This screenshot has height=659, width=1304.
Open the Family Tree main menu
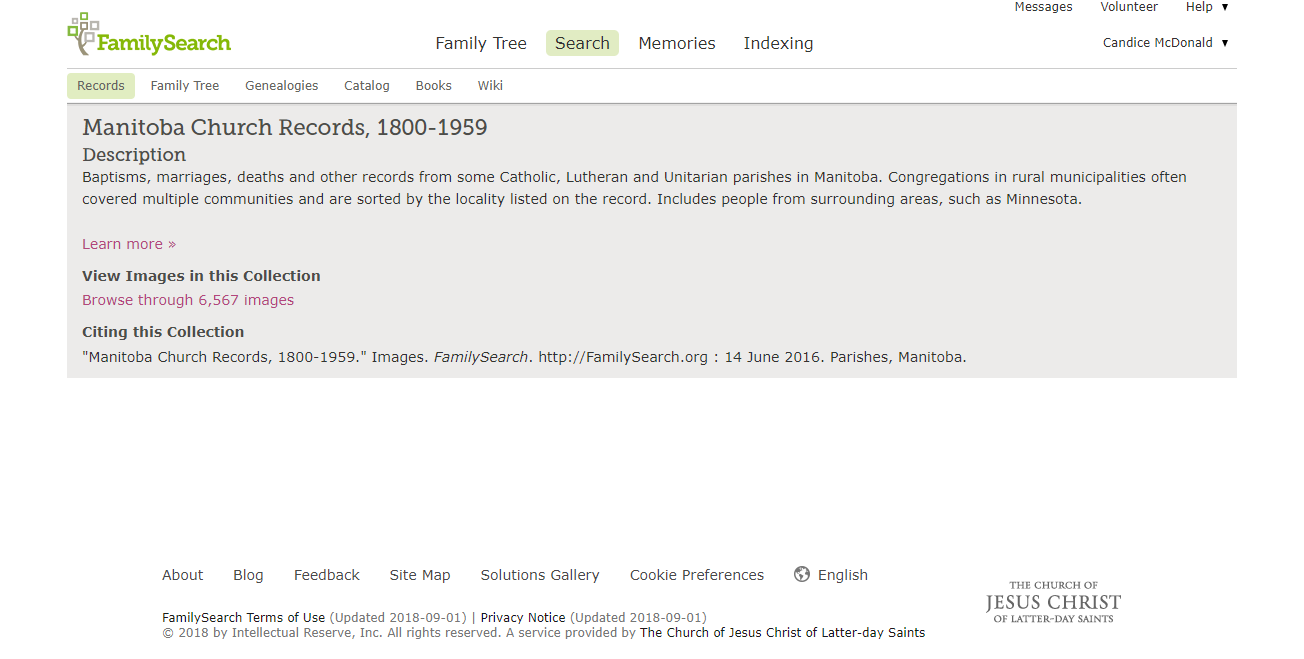coord(481,43)
